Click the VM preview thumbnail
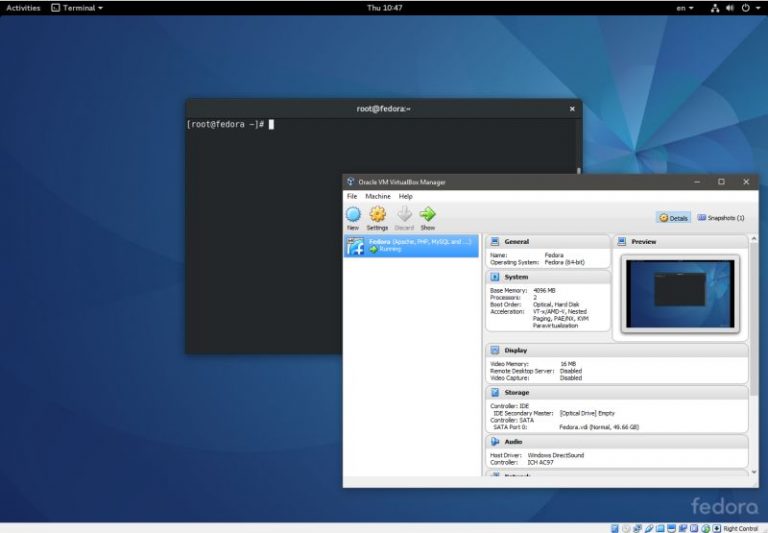This screenshot has width=768, height=533. point(680,293)
